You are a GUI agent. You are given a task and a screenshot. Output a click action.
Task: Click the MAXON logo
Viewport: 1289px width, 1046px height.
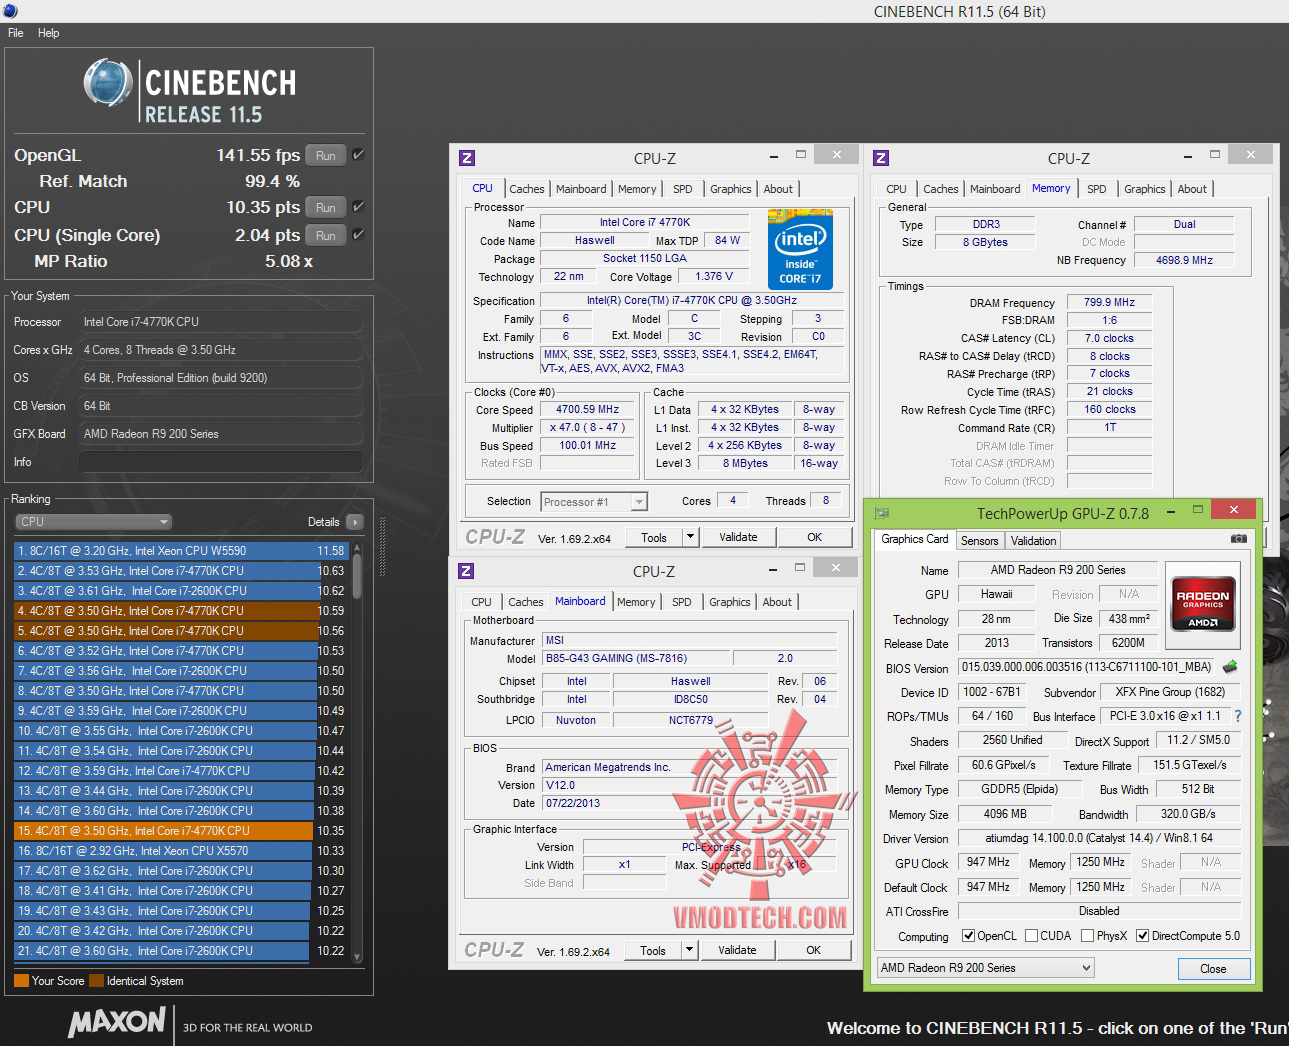(x=117, y=1022)
